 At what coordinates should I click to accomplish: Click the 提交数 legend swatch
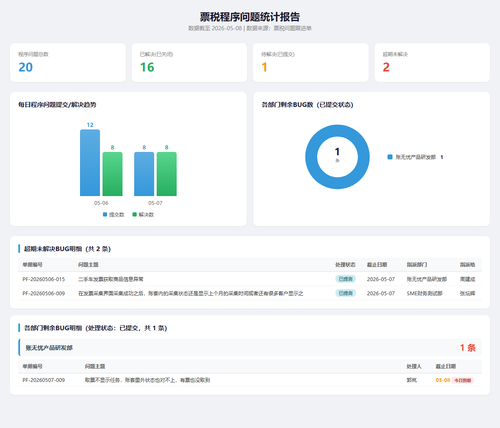tap(105, 214)
